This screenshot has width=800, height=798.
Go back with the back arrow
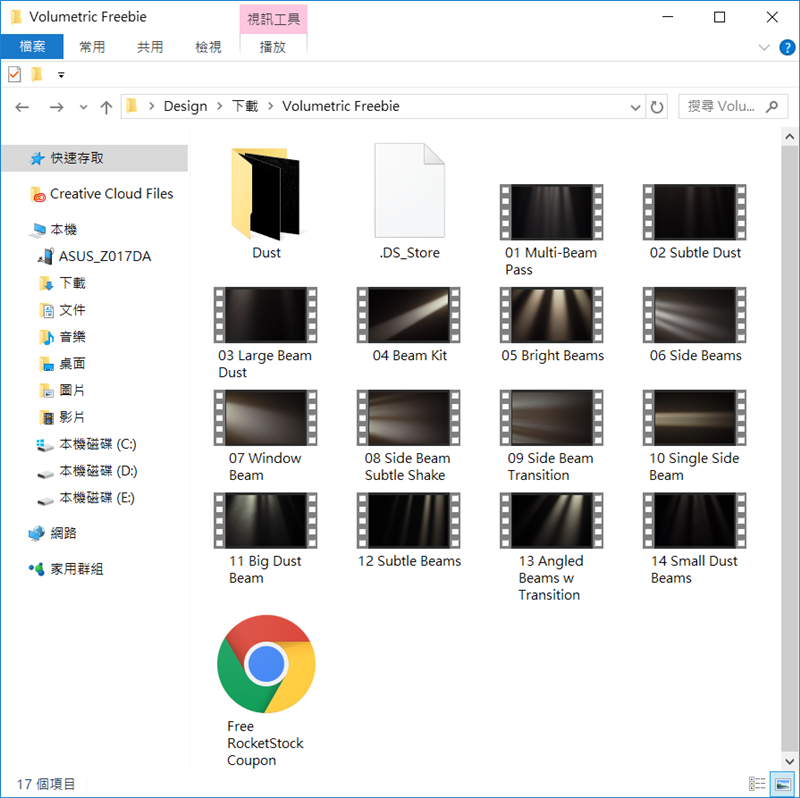coord(22,107)
